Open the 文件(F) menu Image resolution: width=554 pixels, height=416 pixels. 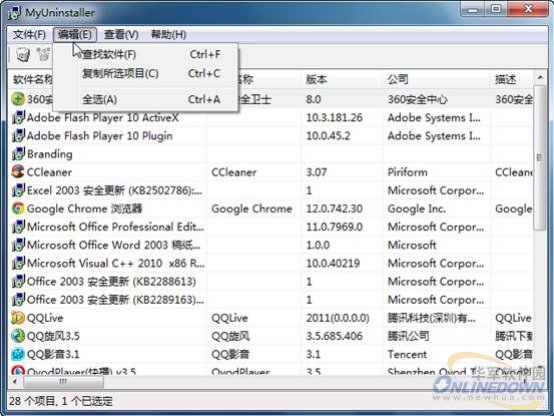pyautogui.click(x=29, y=35)
